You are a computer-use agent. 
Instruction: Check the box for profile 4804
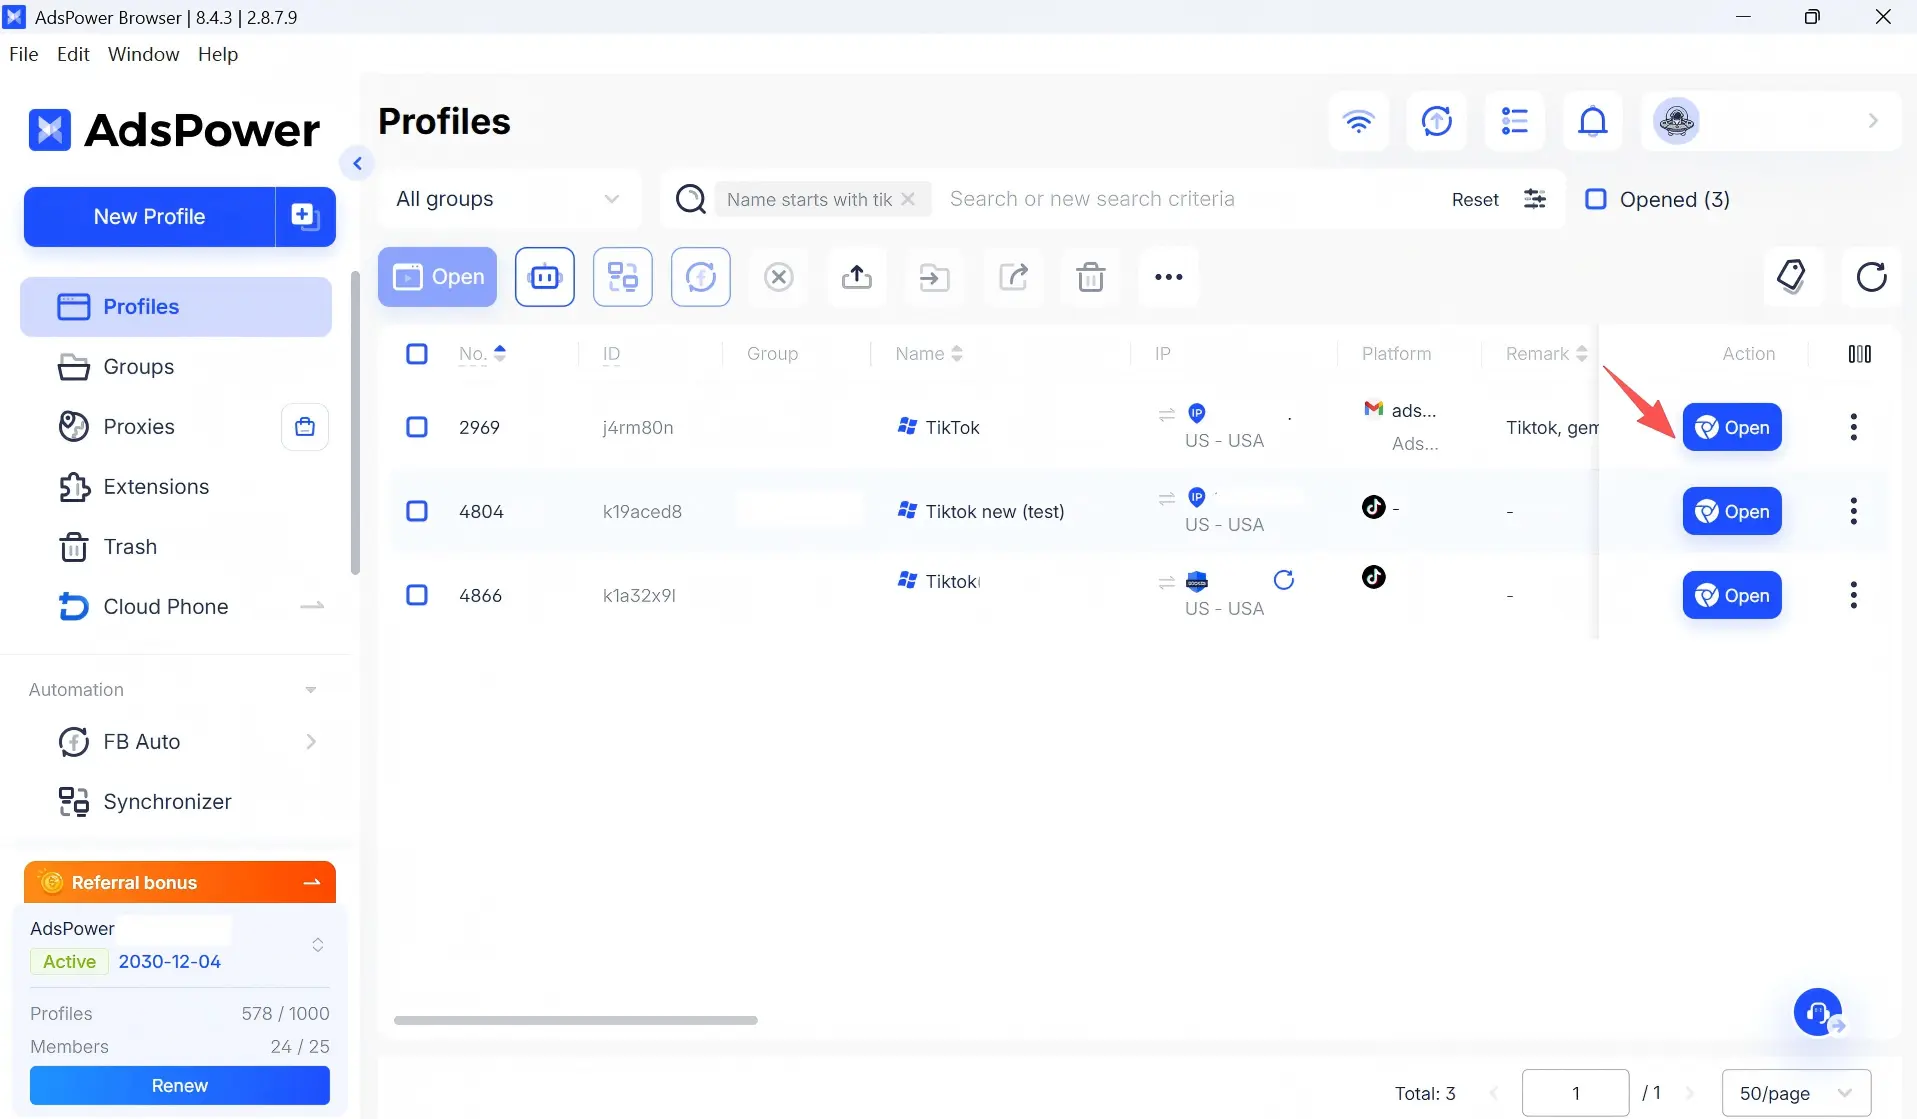417,511
